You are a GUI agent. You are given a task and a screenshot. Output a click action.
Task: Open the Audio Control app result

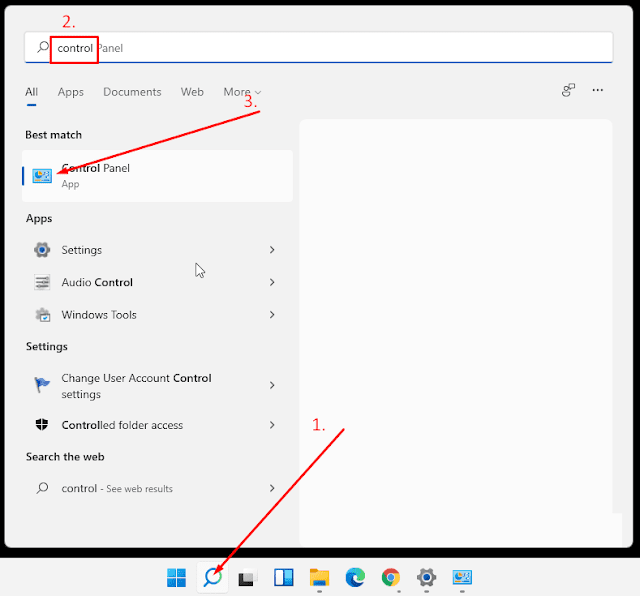(158, 282)
